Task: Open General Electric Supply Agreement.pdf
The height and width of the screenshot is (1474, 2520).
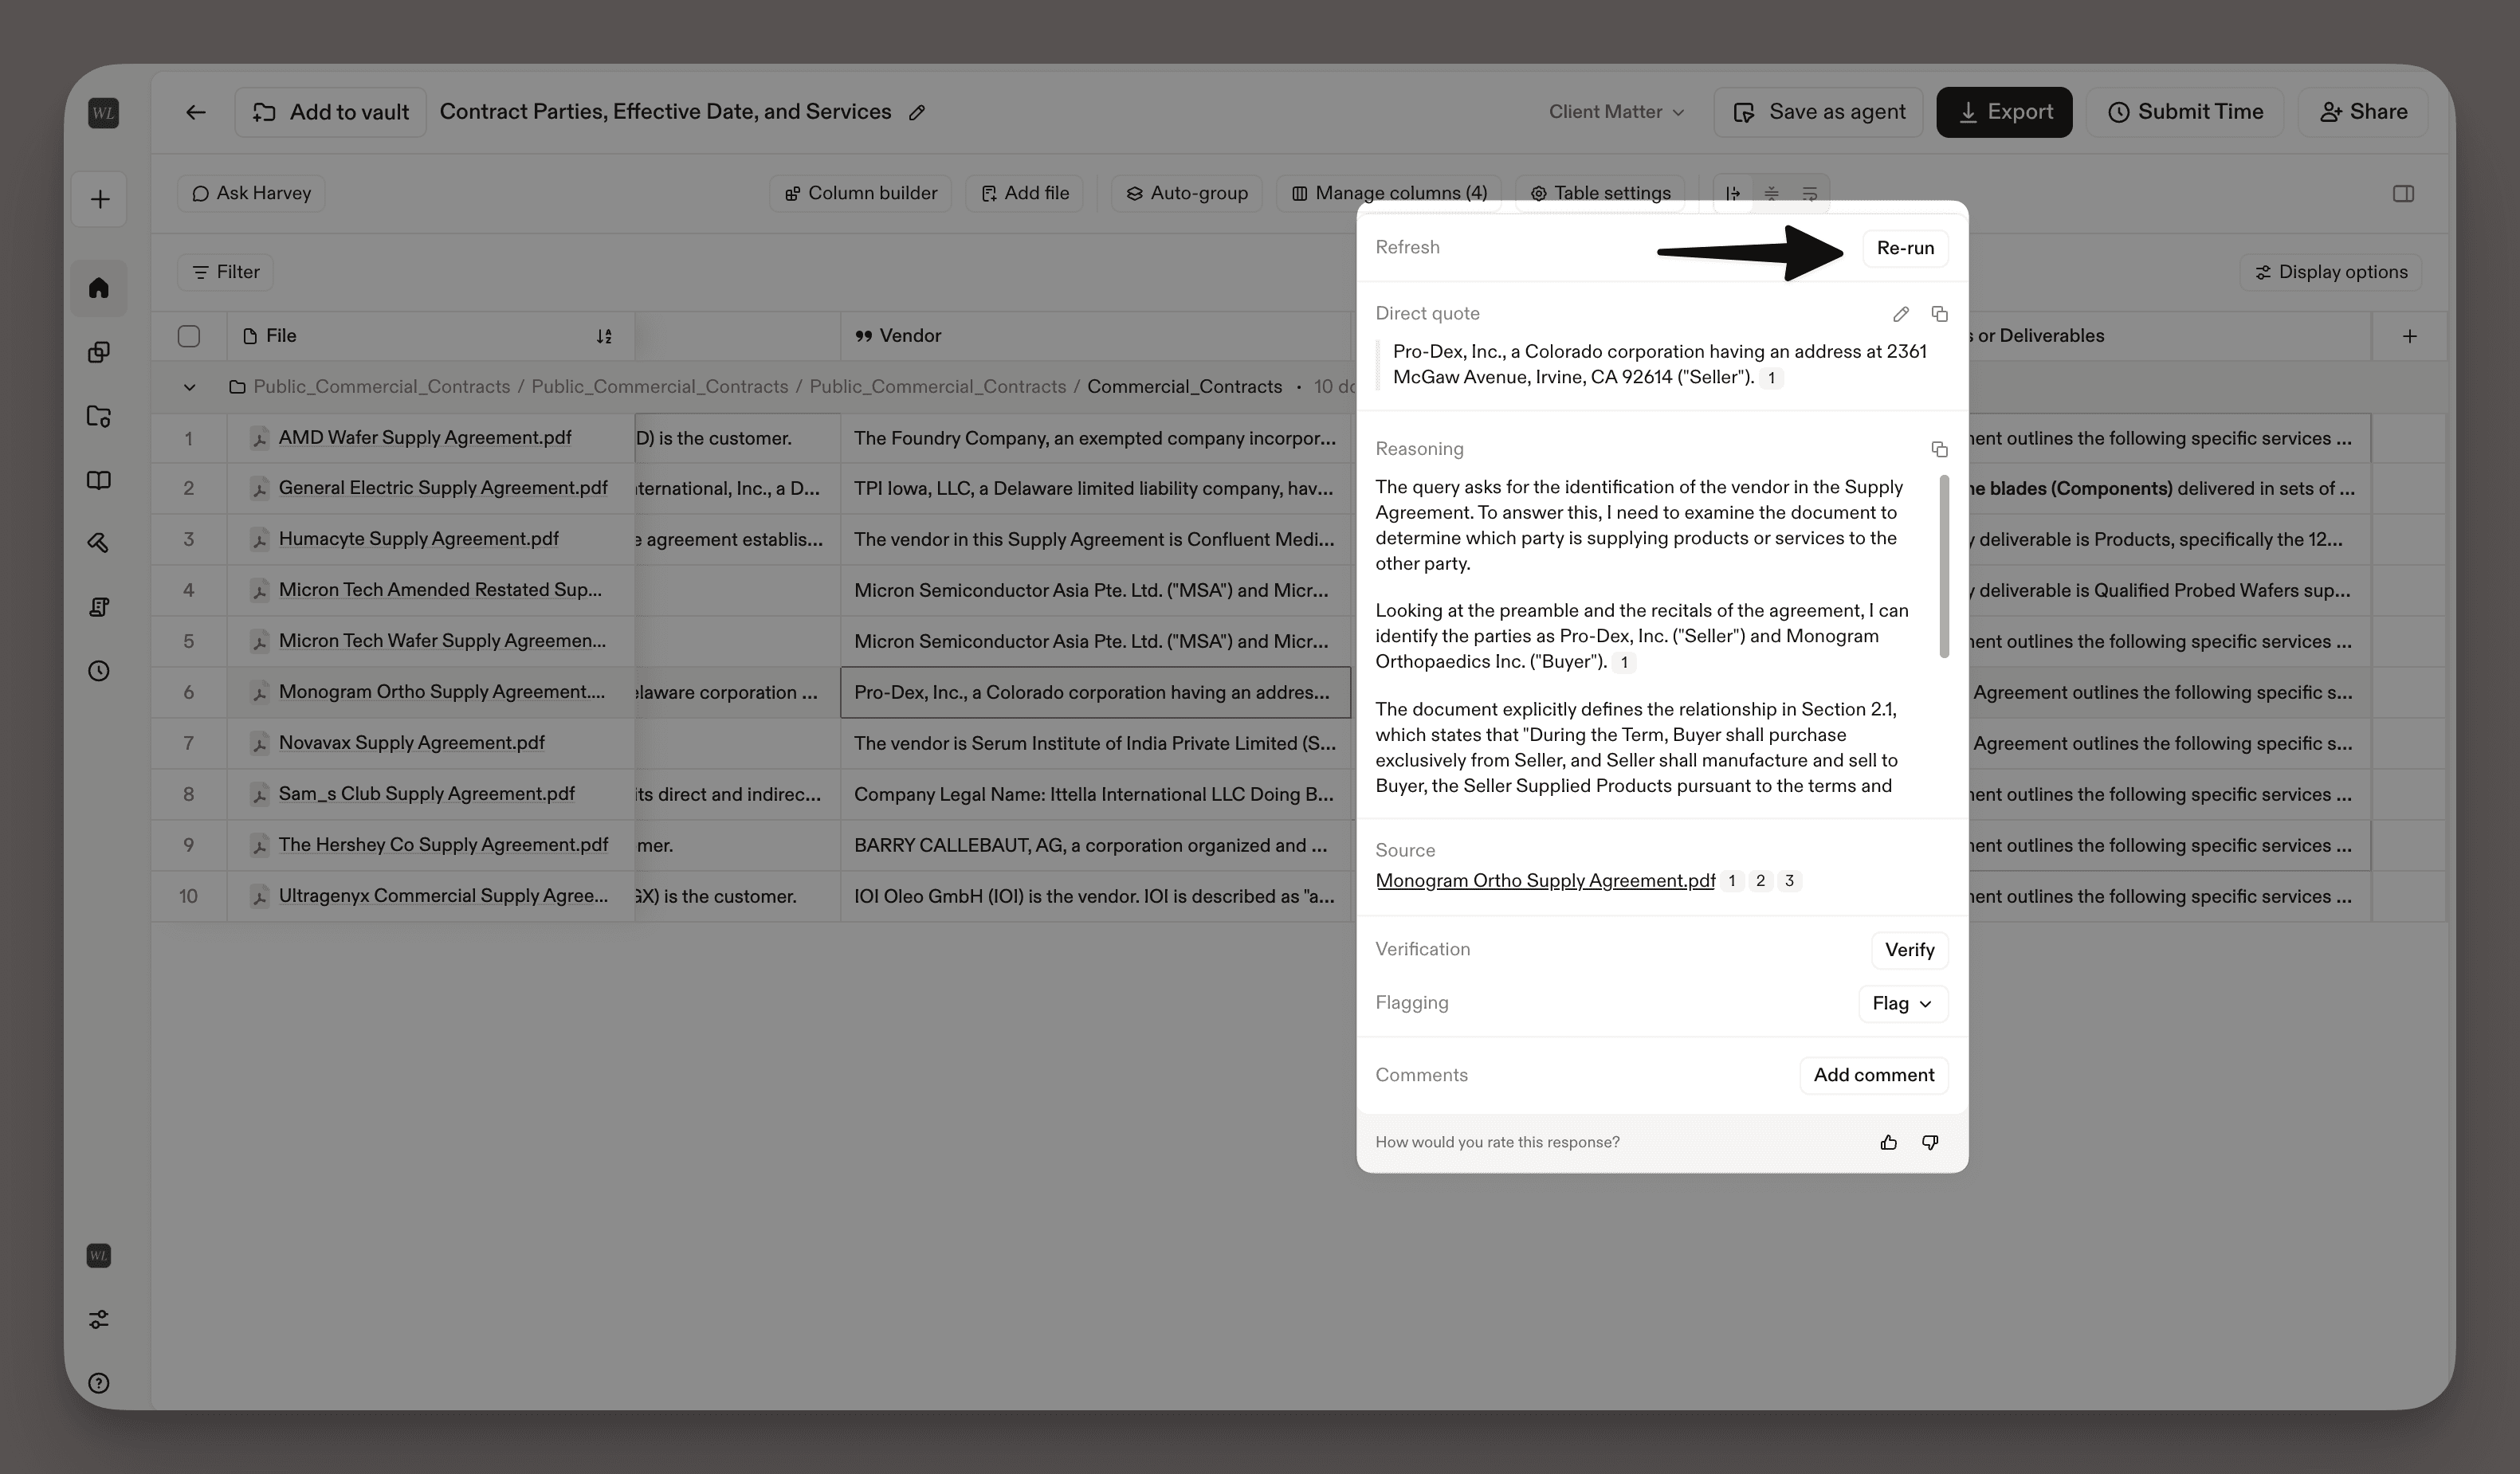Action: click(443, 488)
